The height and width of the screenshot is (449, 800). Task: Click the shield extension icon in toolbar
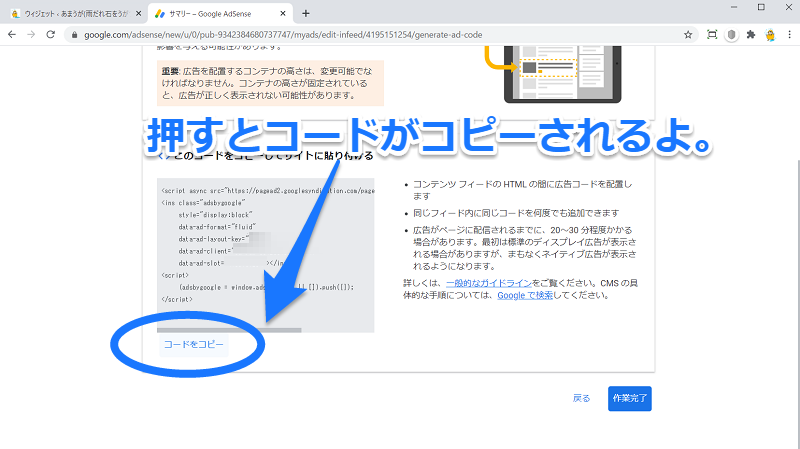pos(731,34)
